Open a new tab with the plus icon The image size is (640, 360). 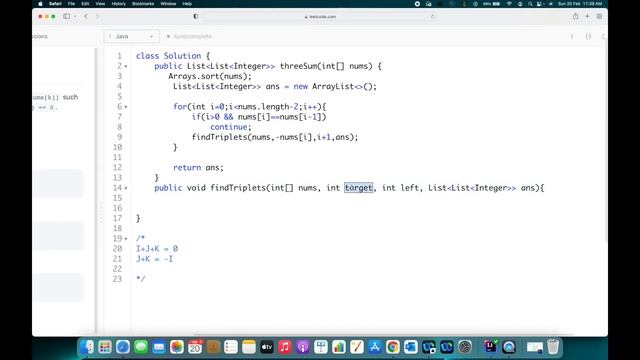[x=587, y=16]
